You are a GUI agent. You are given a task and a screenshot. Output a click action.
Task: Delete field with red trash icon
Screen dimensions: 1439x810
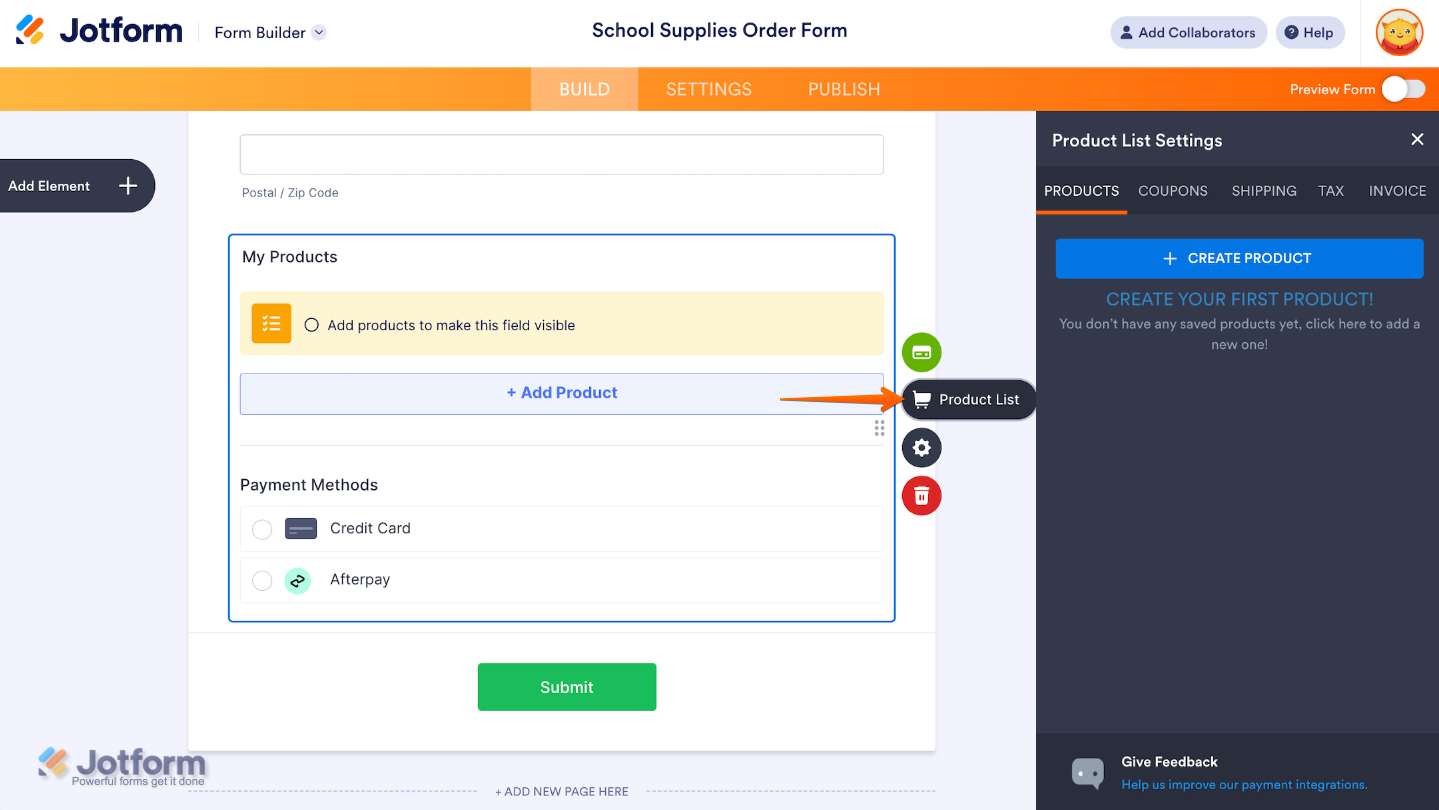[x=921, y=495]
